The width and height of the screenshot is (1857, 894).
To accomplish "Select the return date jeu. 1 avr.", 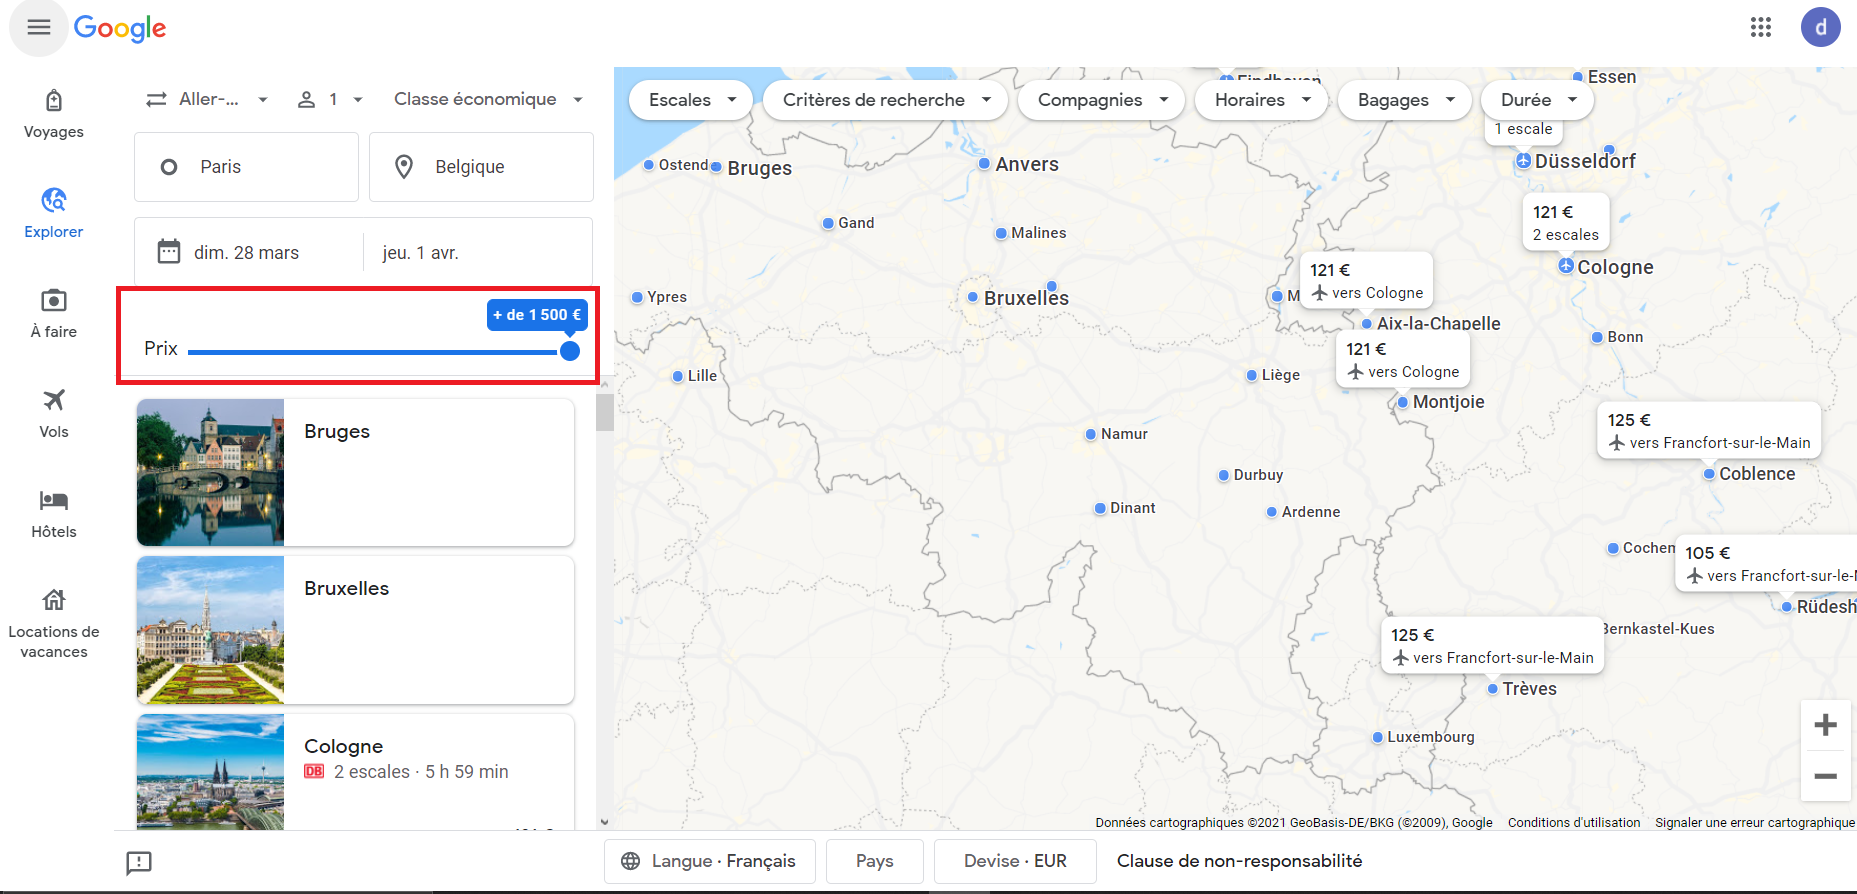I will [x=478, y=252].
